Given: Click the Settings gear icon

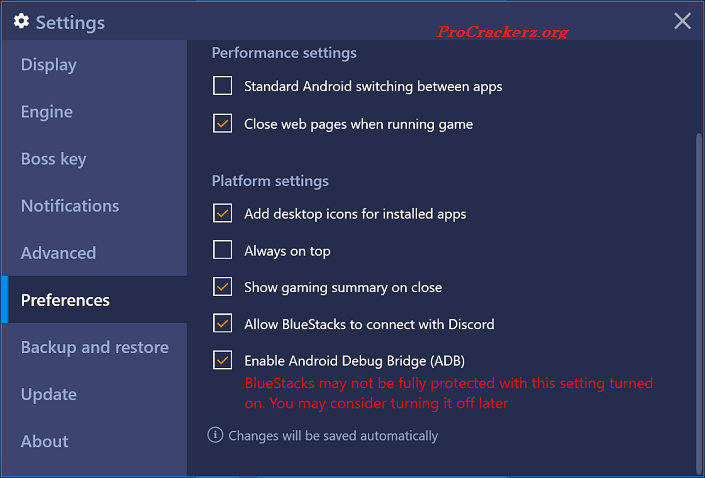Looking at the screenshot, I should [21, 21].
